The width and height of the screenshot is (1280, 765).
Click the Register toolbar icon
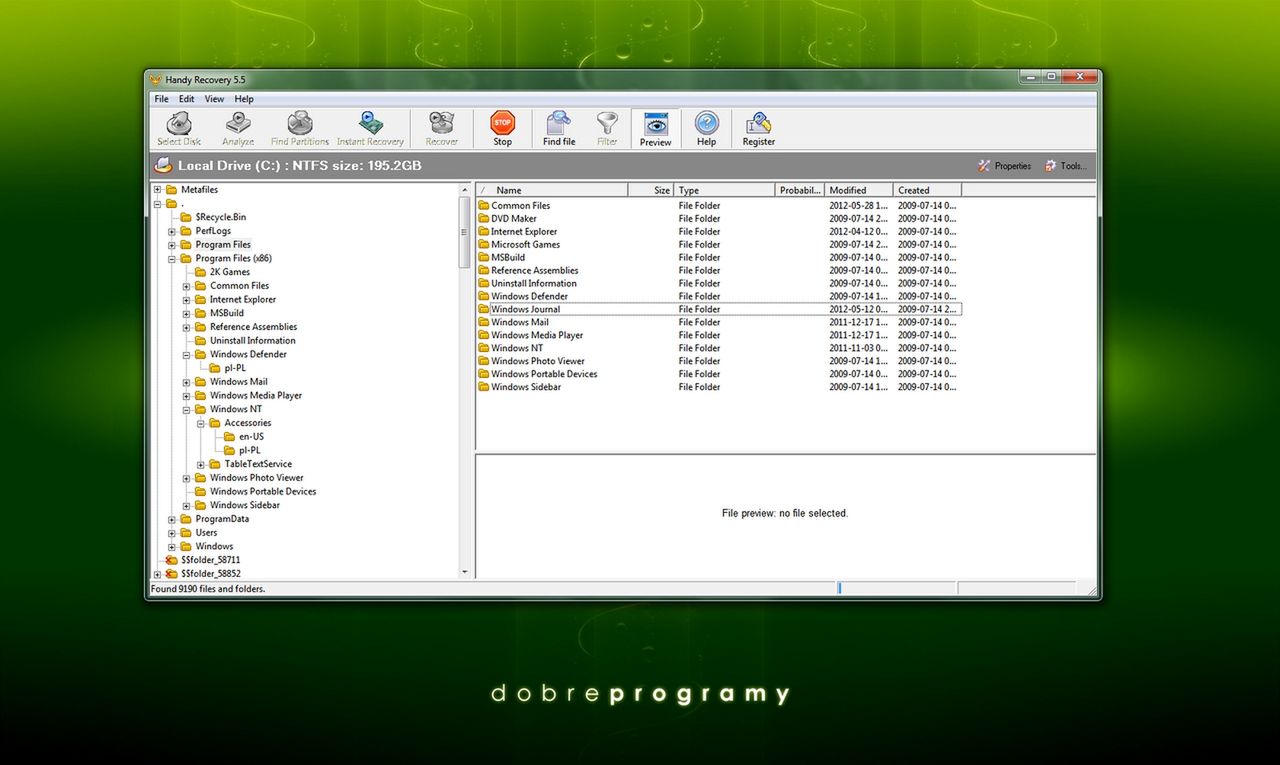[758, 123]
